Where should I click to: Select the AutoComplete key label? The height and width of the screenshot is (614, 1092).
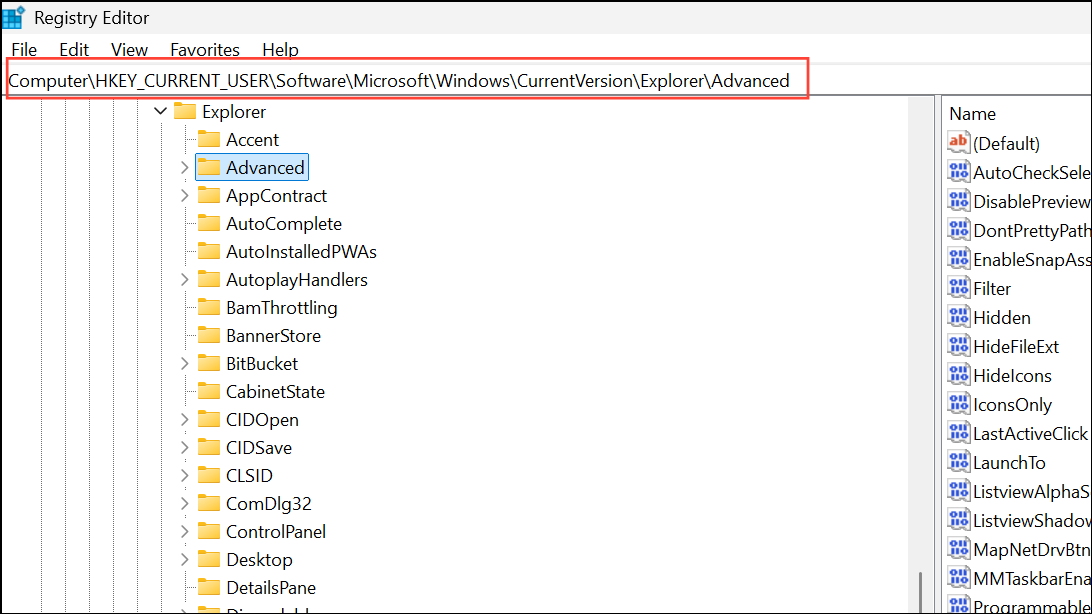pyautogui.click(x=284, y=223)
